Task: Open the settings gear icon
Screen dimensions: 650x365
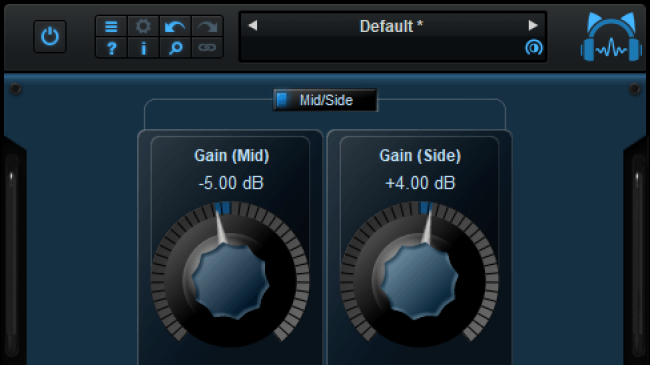Action: click(143, 27)
